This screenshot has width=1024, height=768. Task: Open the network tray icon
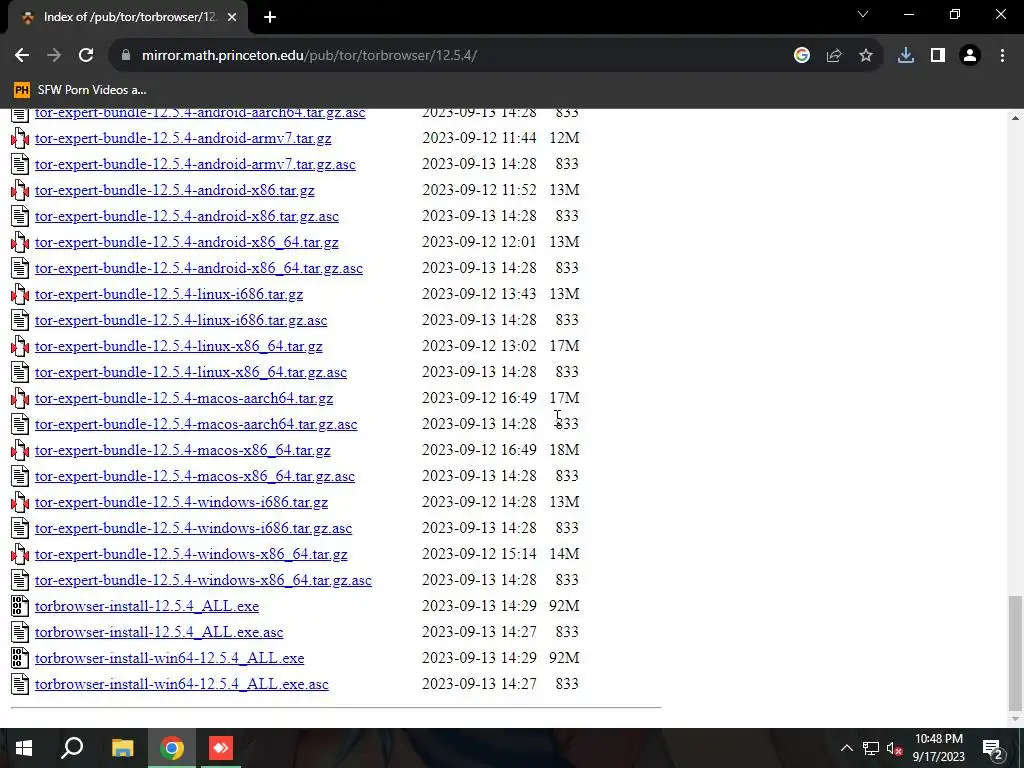[x=871, y=748]
